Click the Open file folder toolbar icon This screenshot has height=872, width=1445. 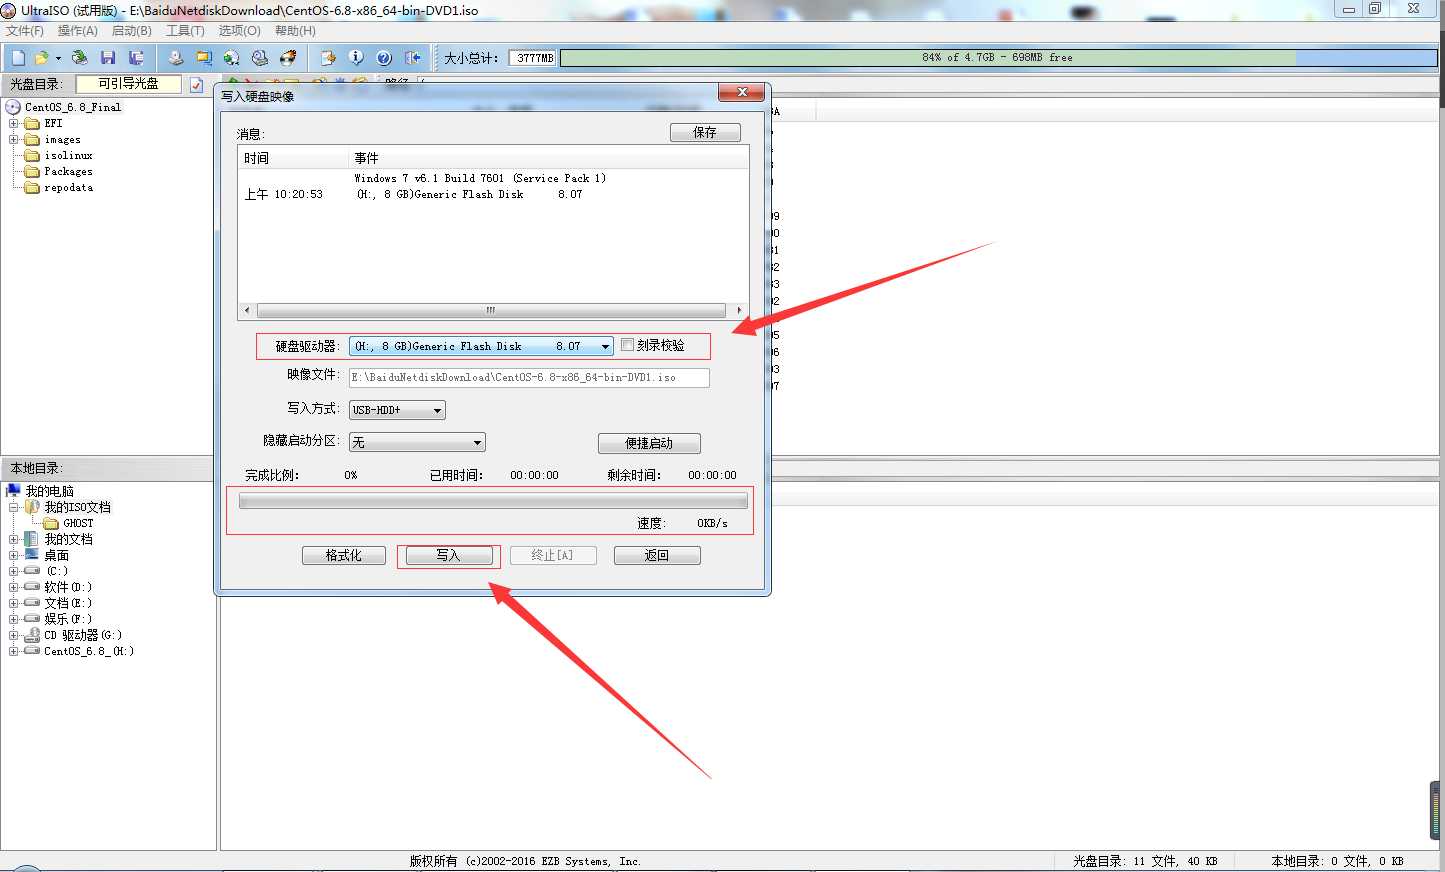[x=41, y=58]
